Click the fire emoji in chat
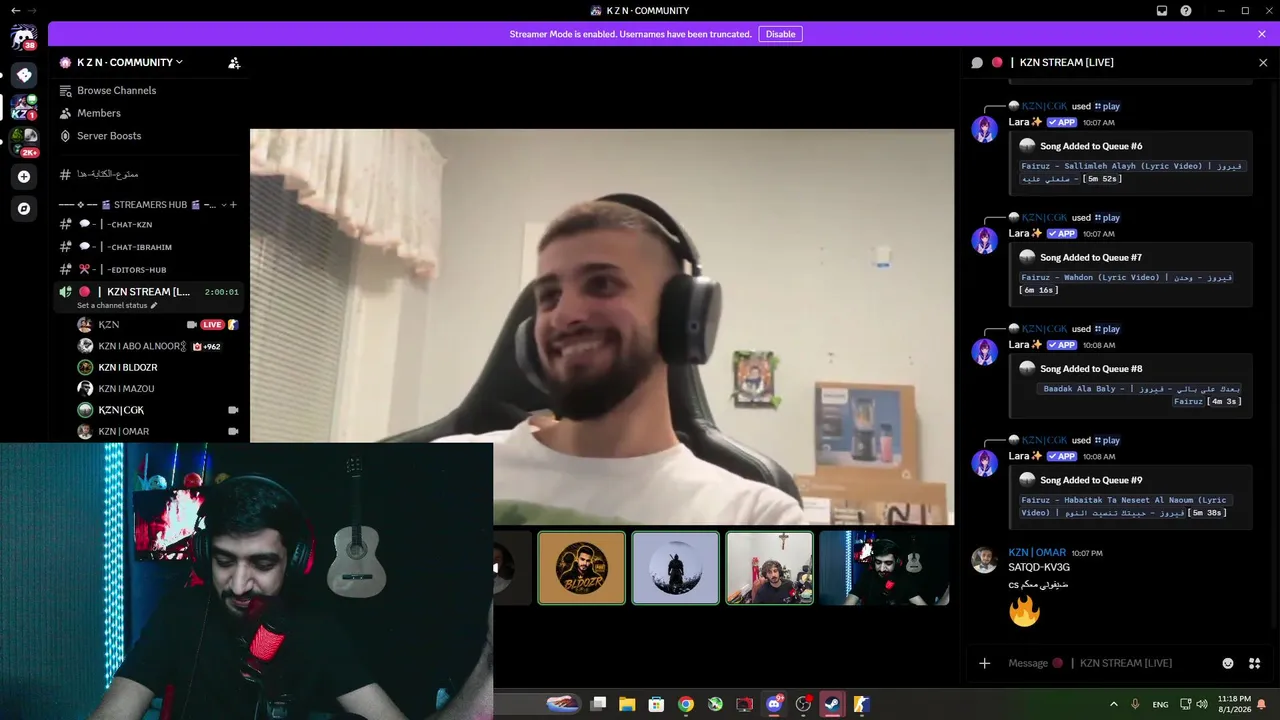1280x720 pixels. pos(1024,610)
